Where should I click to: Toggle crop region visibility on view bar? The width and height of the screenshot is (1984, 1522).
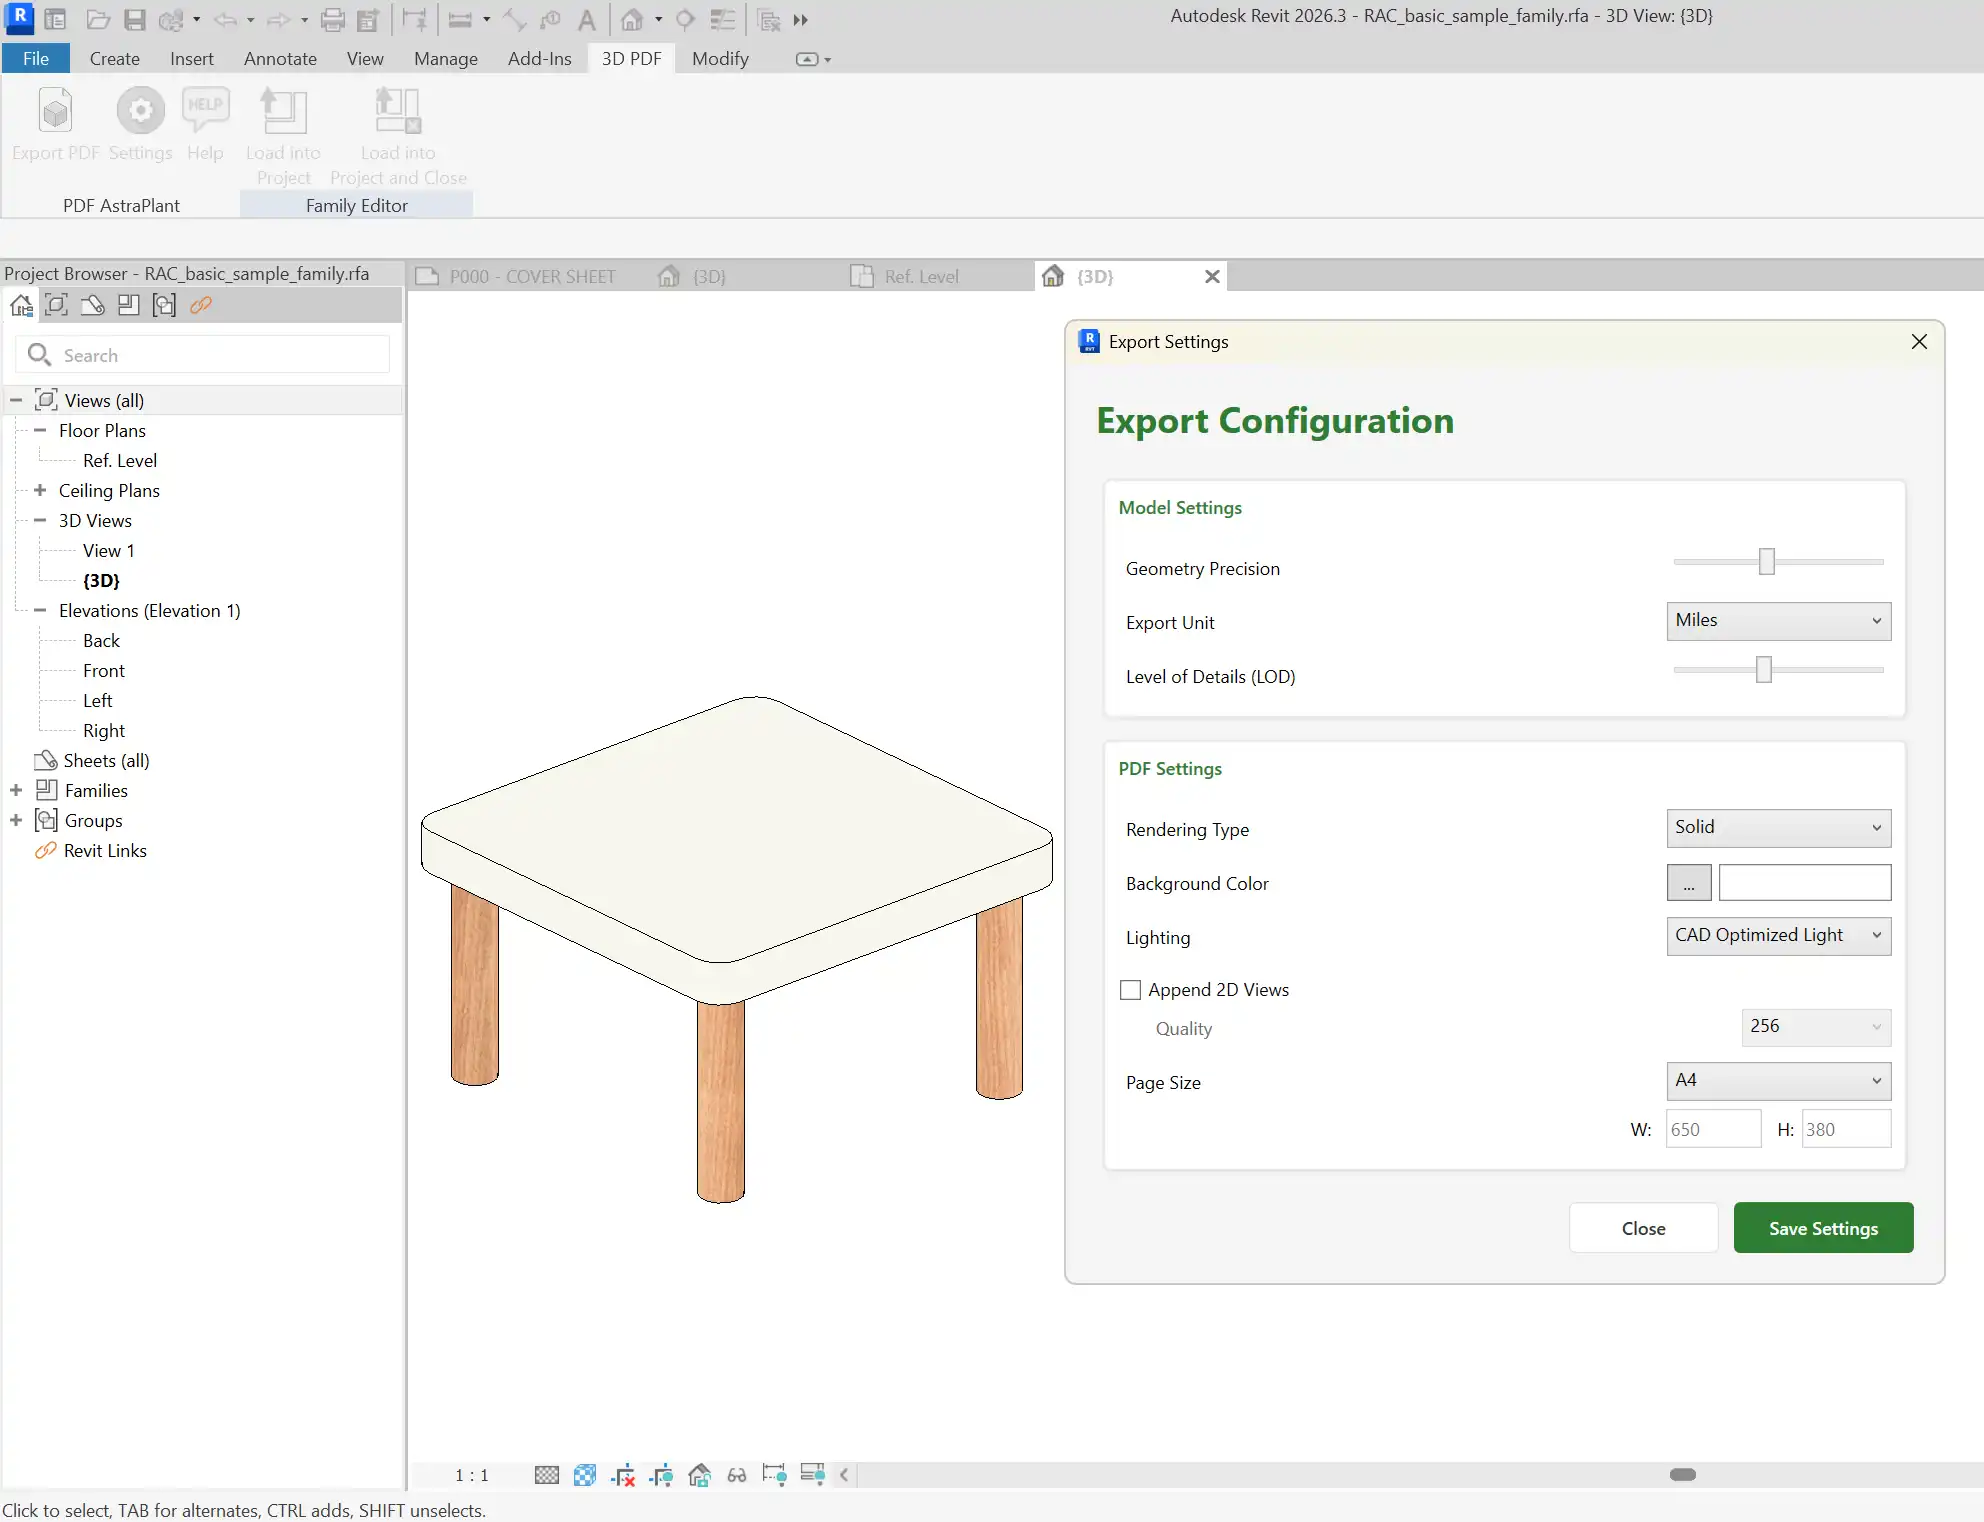[661, 1475]
